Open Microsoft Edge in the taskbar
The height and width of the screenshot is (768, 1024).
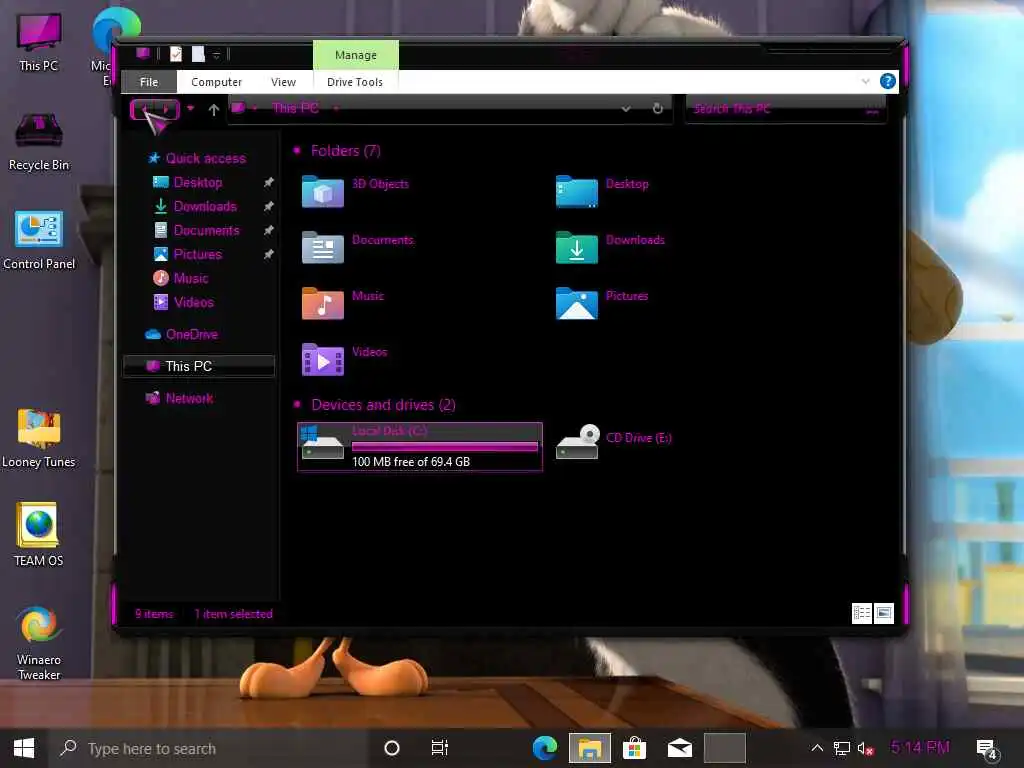[544, 748]
